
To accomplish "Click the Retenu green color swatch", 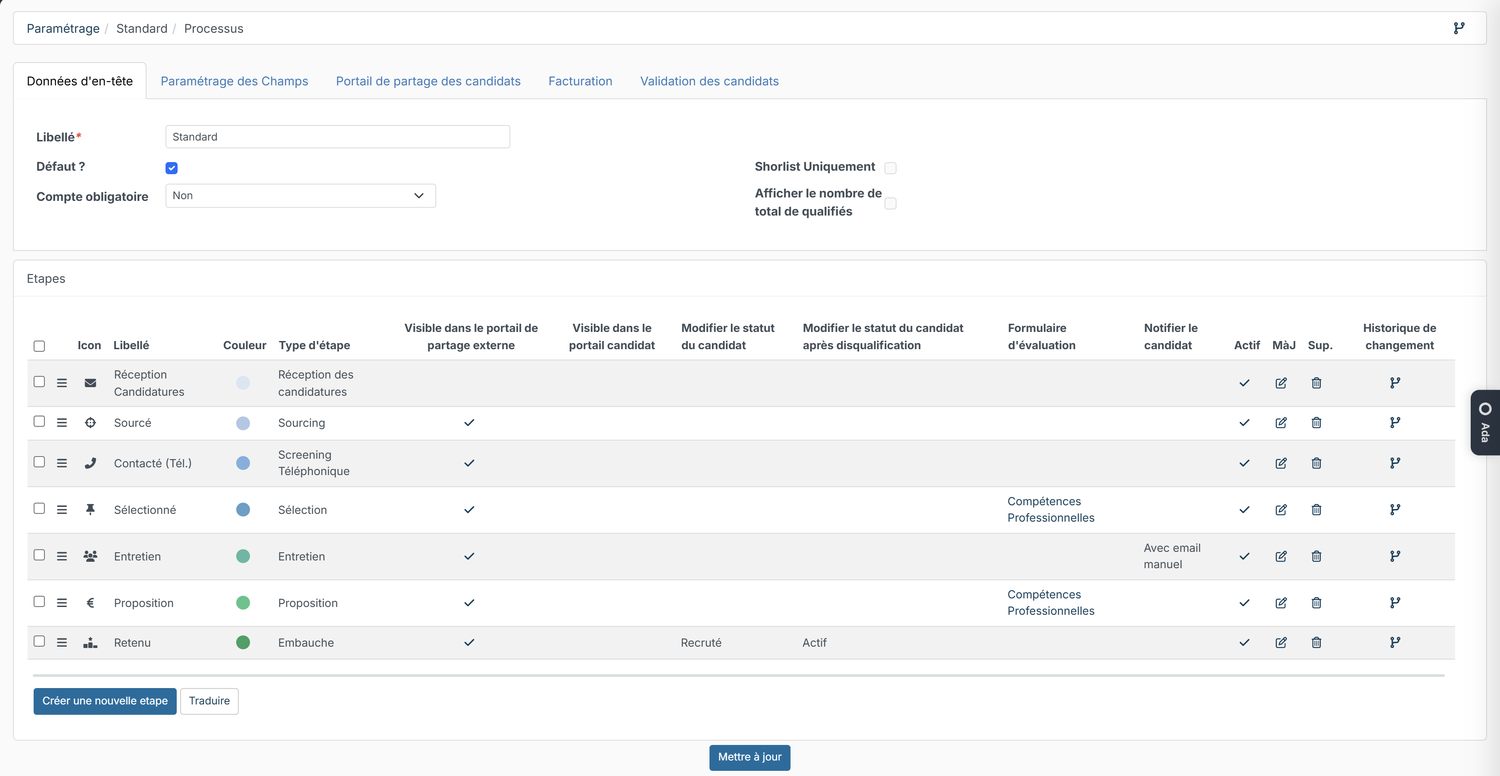I will [x=243, y=643].
